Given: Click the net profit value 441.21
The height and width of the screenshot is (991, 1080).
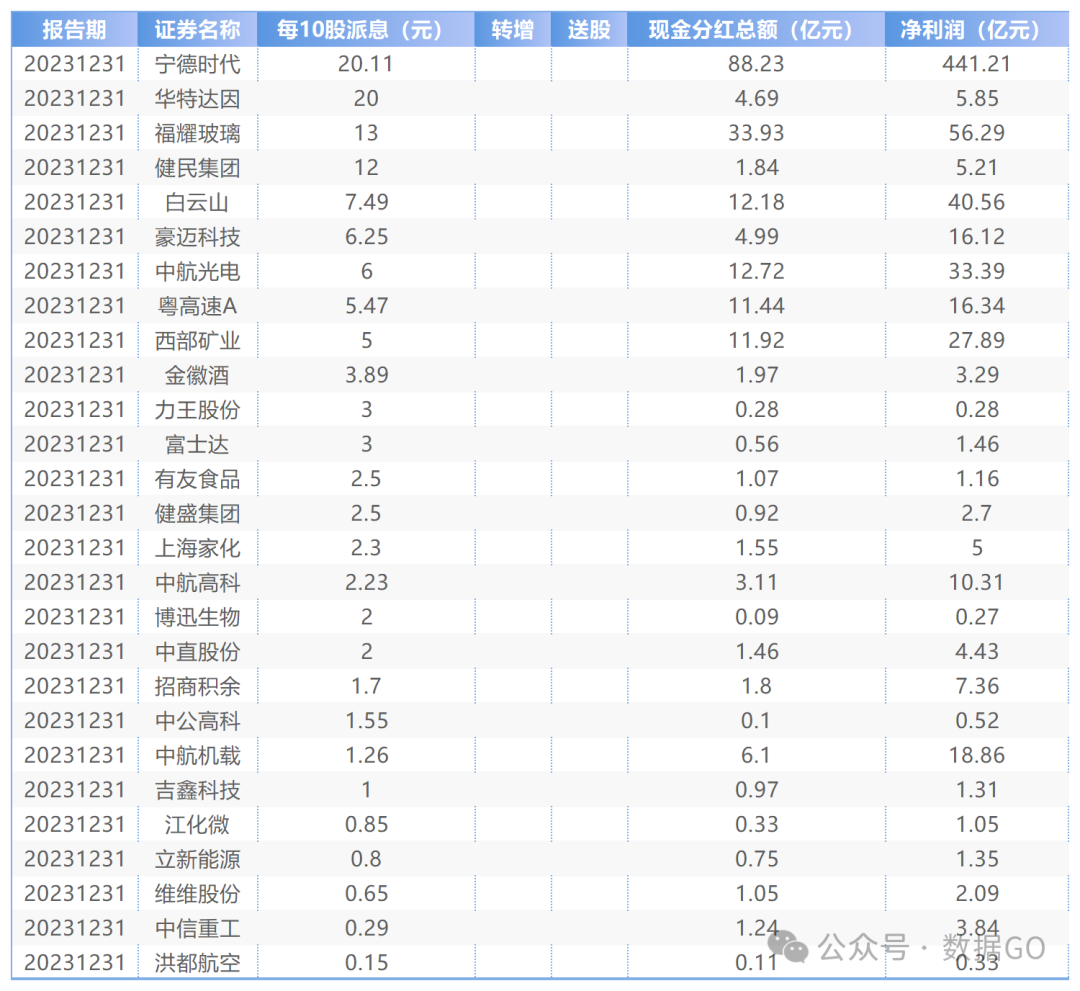Looking at the screenshot, I should click(x=977, y=64).
